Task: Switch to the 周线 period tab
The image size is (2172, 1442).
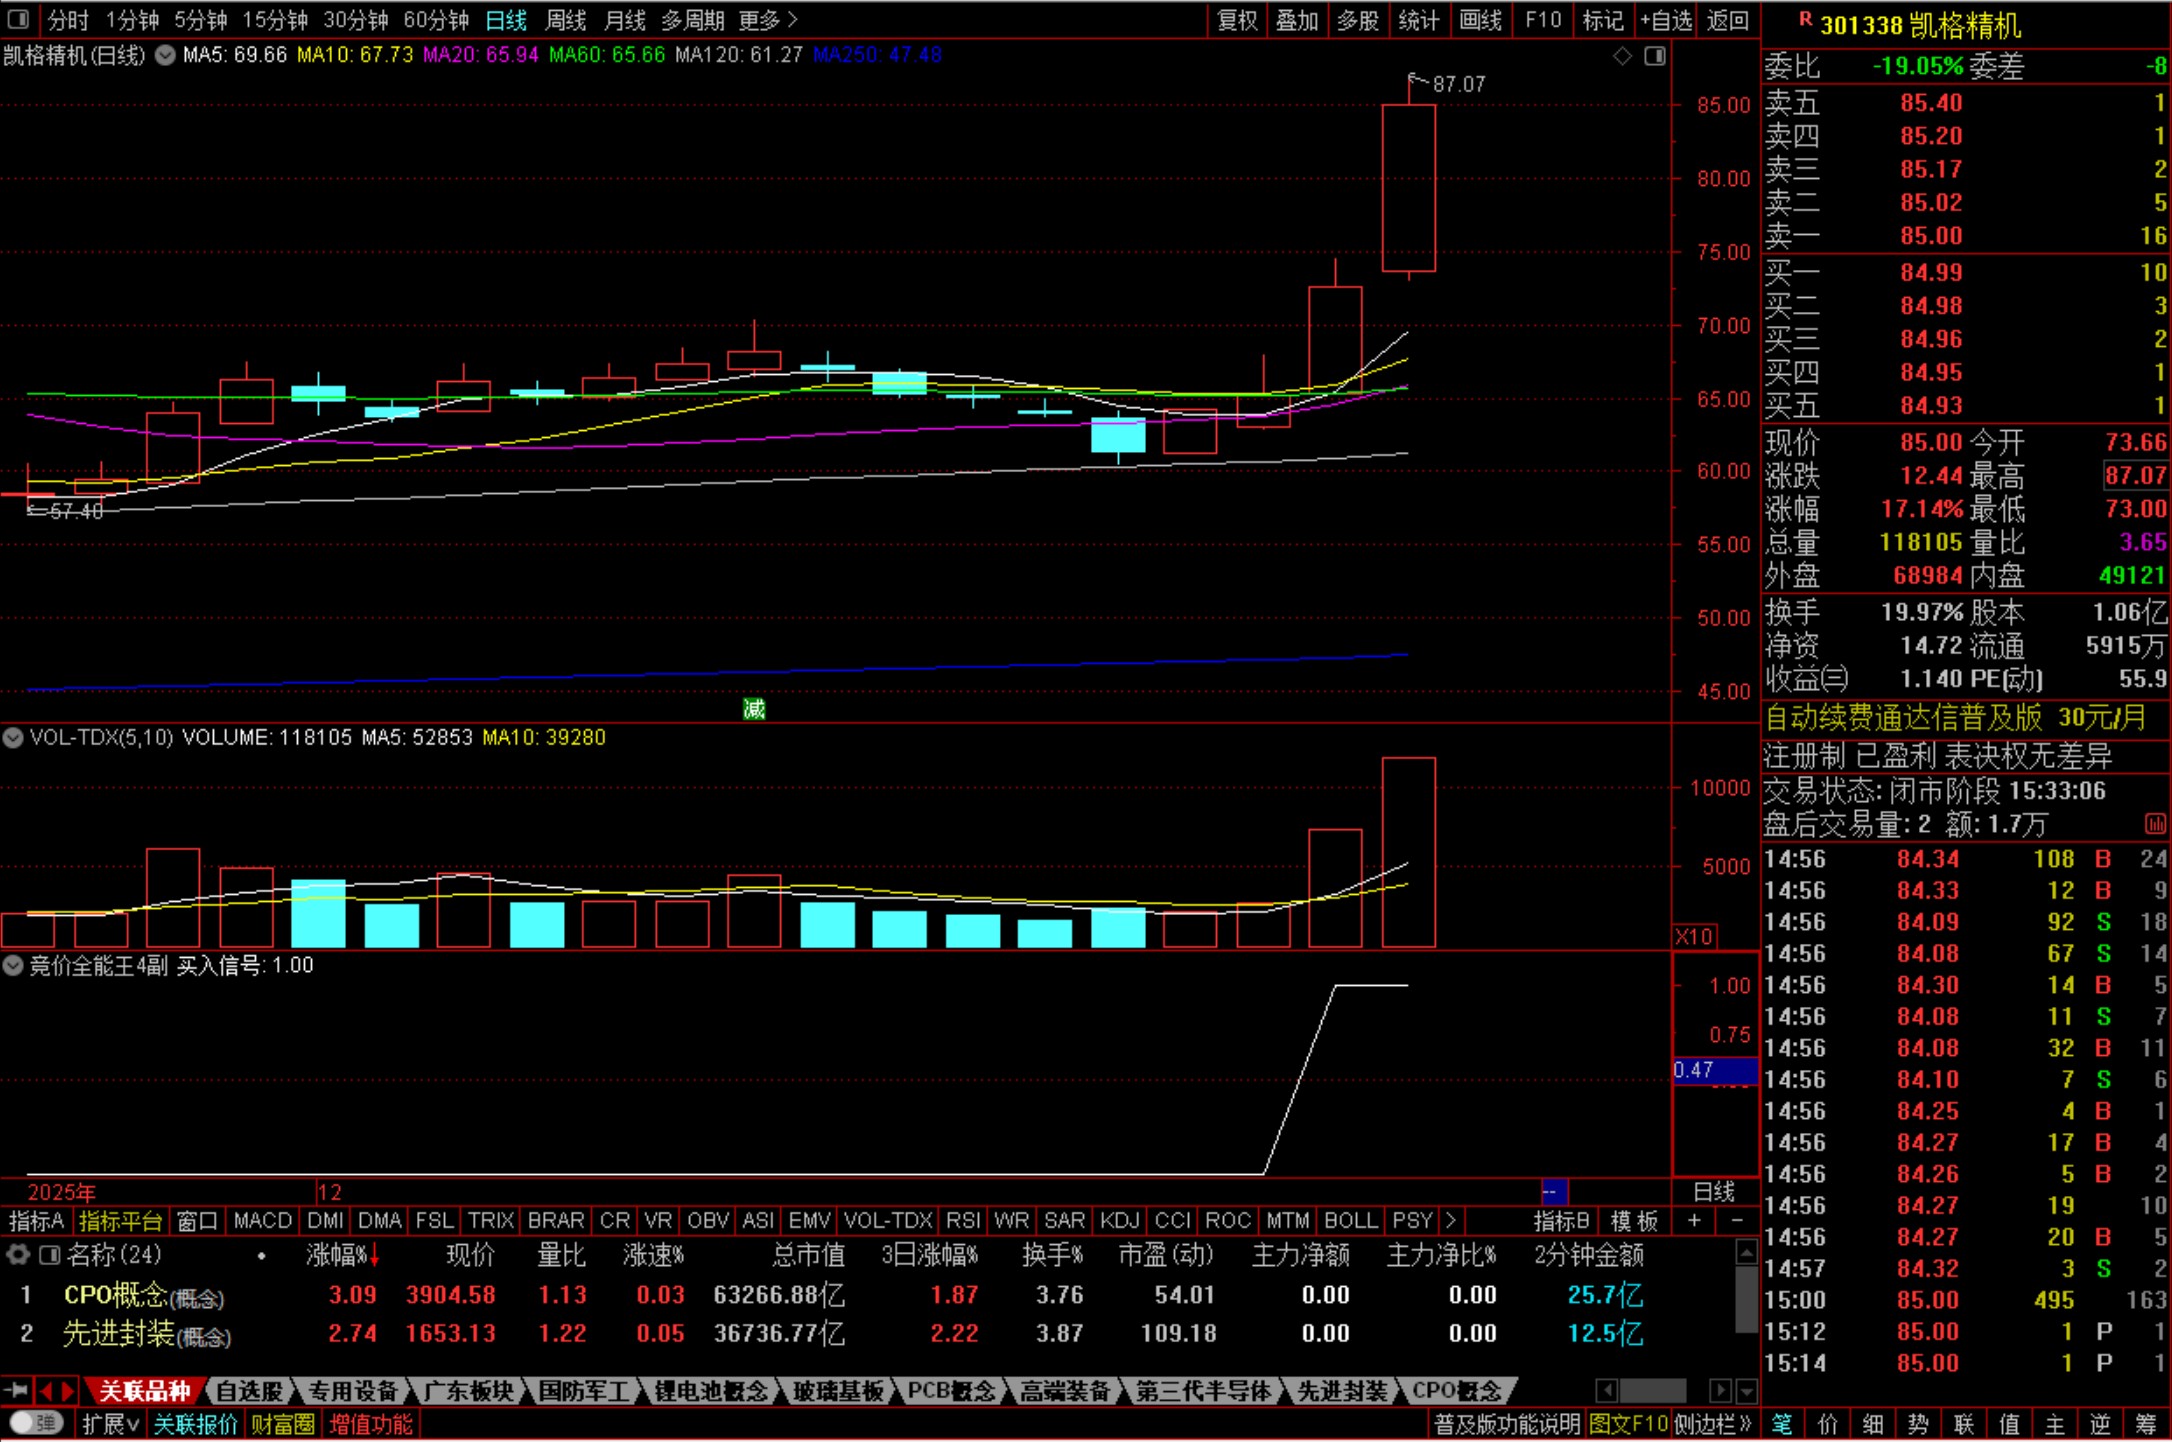Action: click(565, 19)
